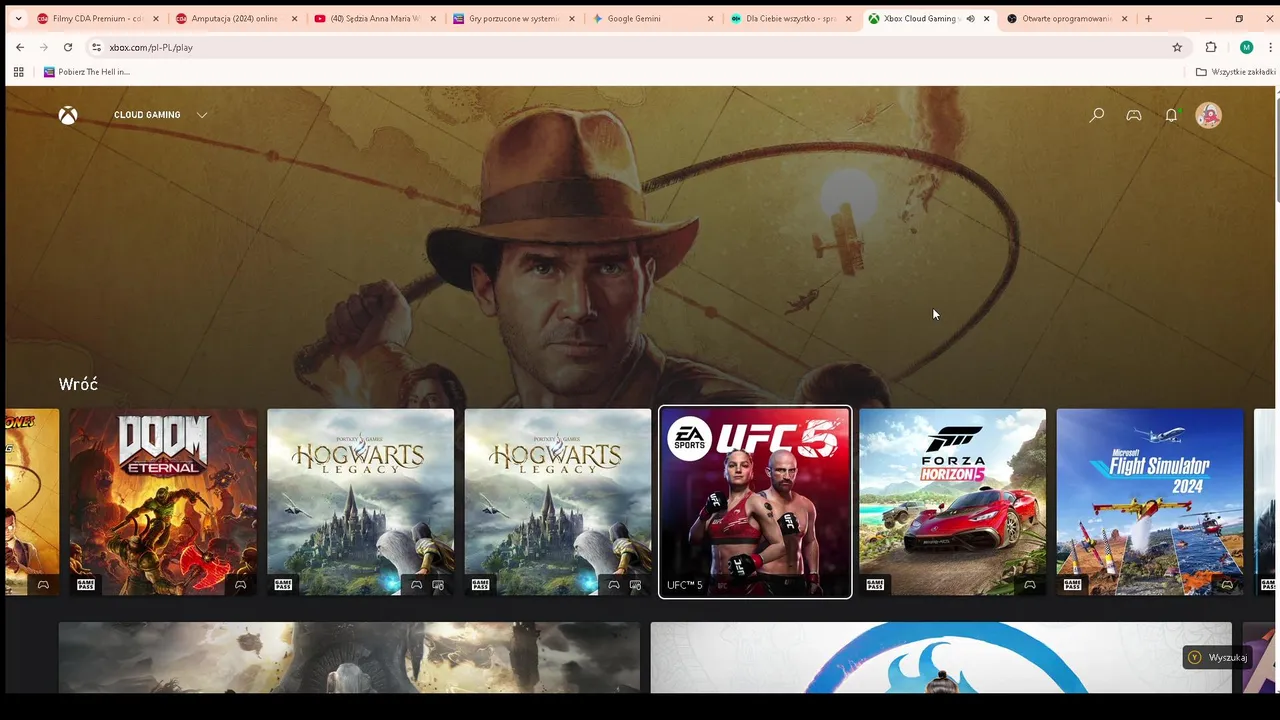Open the notifications bell icon

1171,115
